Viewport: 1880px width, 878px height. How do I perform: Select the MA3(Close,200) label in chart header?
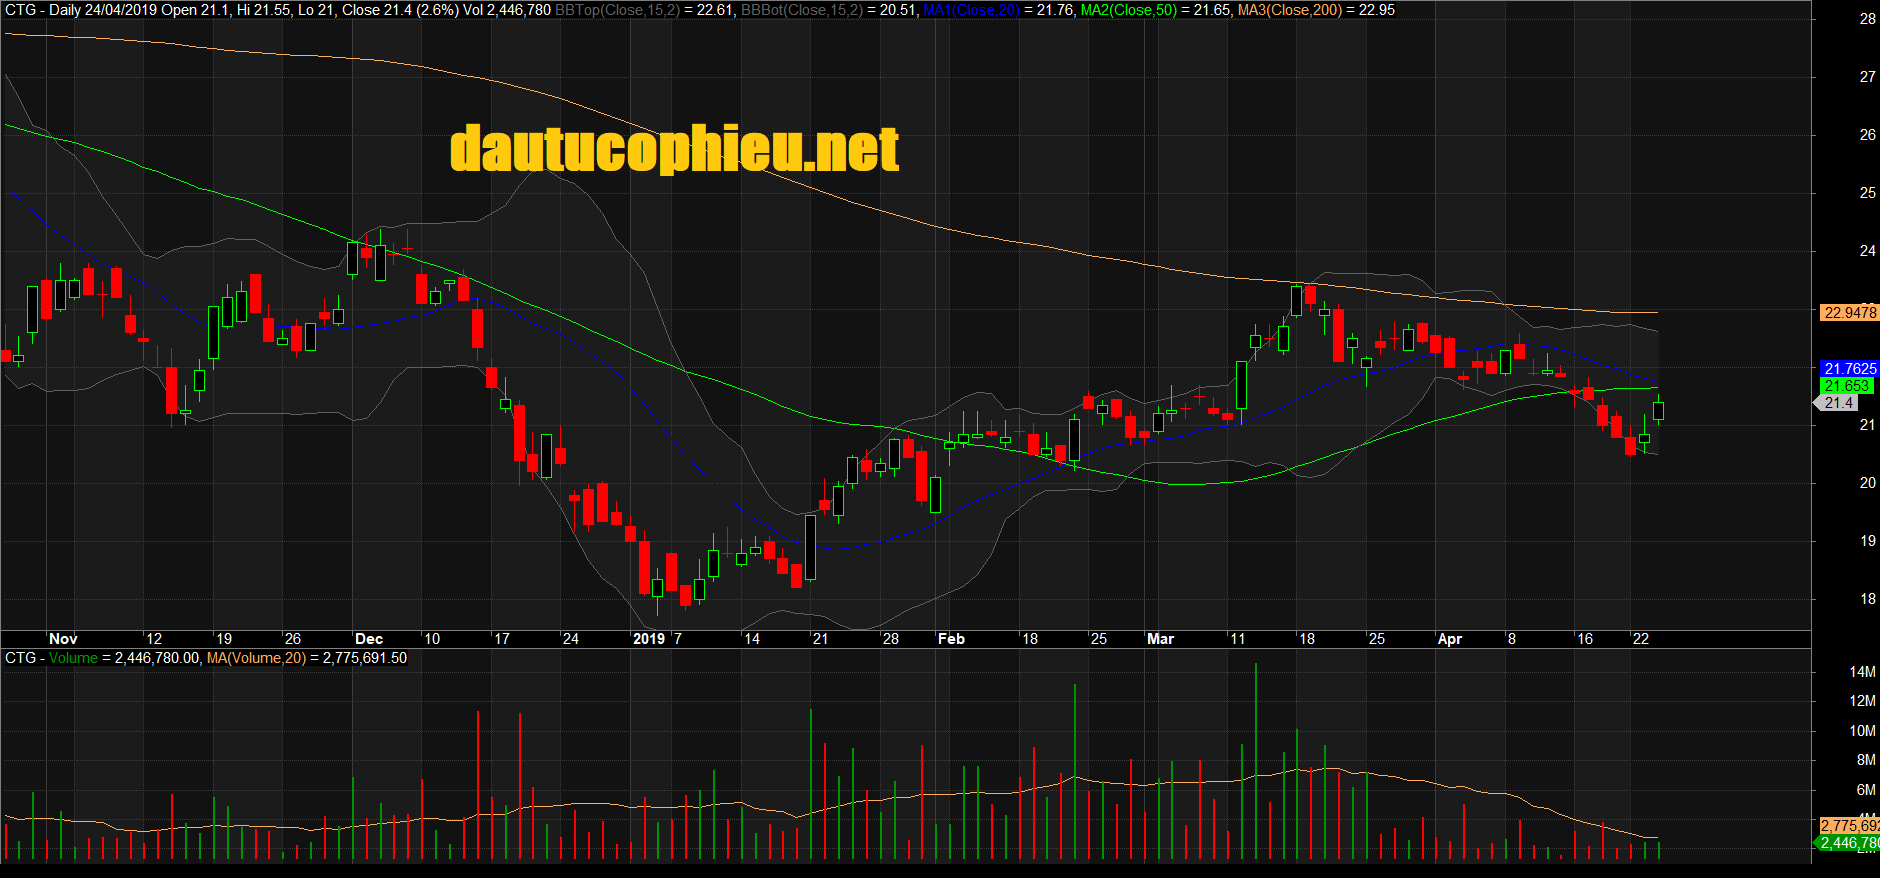pos(1289,10)
